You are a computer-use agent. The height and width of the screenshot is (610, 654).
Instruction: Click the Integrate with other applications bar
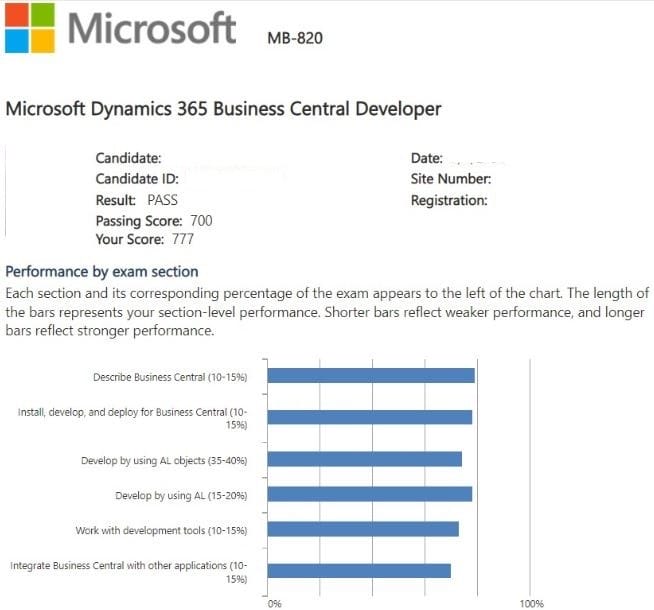point(359,571)
